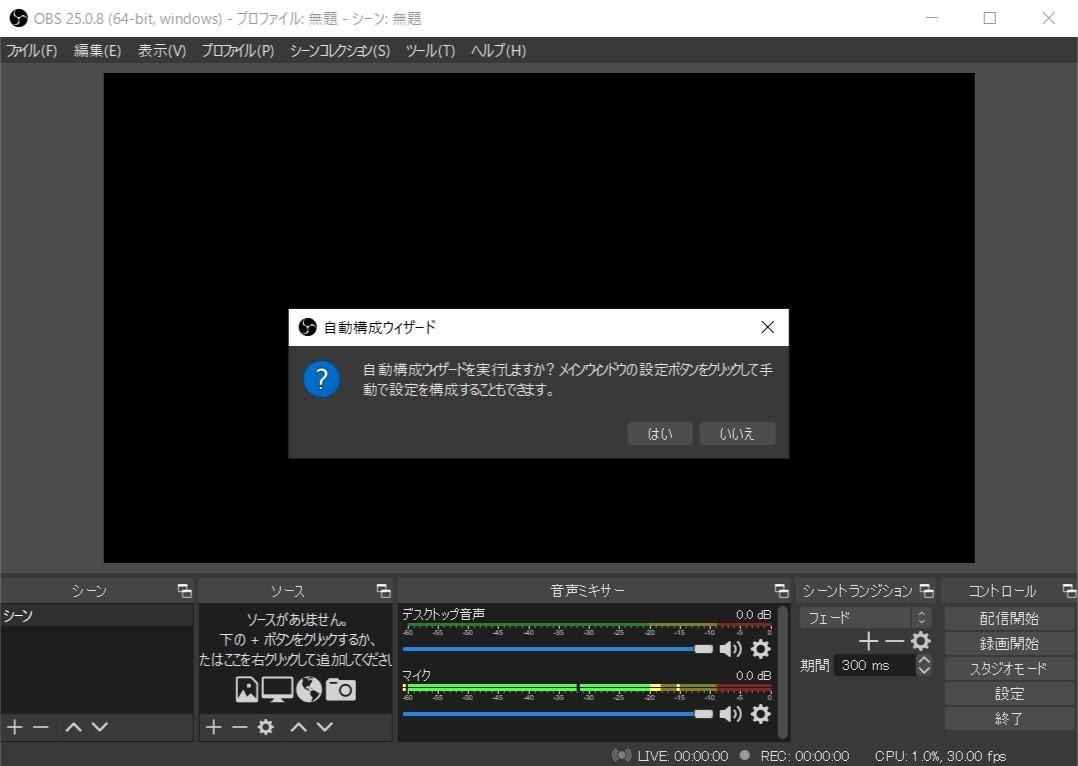Click the マイク label in the mixer
Screen dimensions: 1078x766
(x=417, y=675)
